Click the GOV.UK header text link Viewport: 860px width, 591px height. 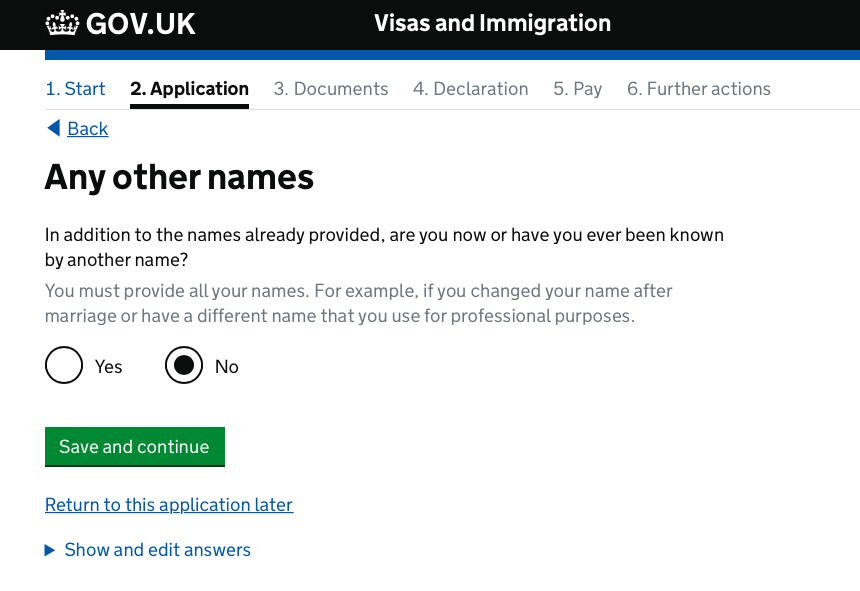tap(140, 24)
